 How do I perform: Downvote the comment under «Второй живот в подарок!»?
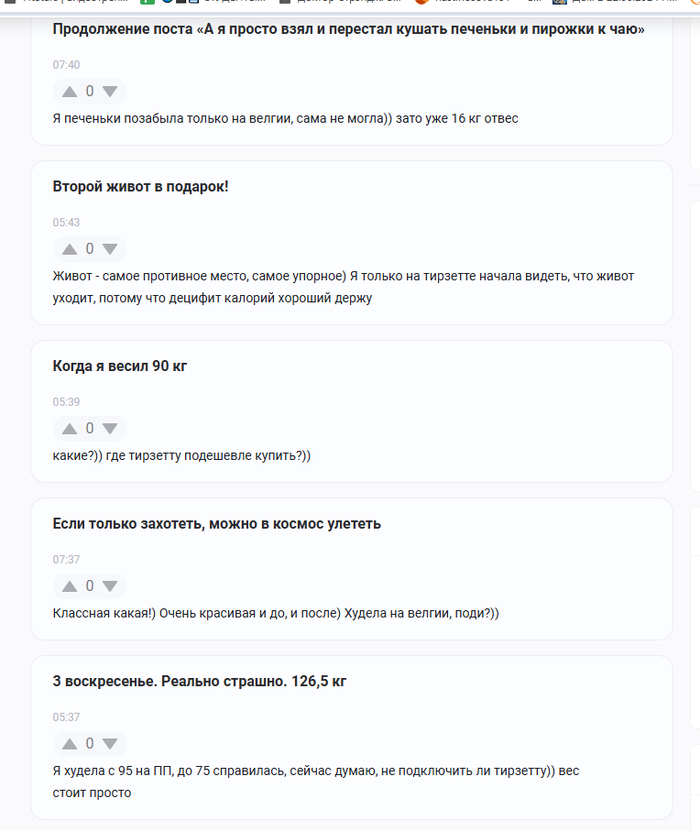click(110, 249)
